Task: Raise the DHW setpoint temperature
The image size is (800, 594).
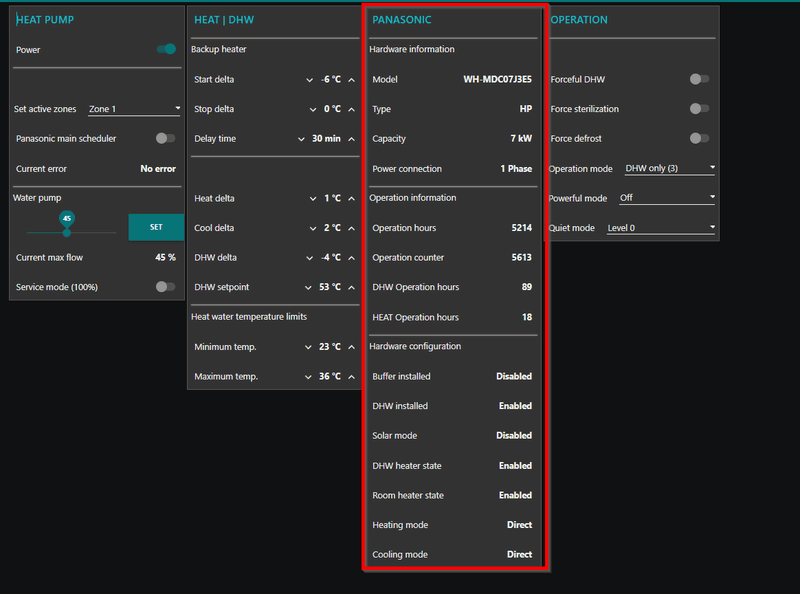Action: [352, 288]
